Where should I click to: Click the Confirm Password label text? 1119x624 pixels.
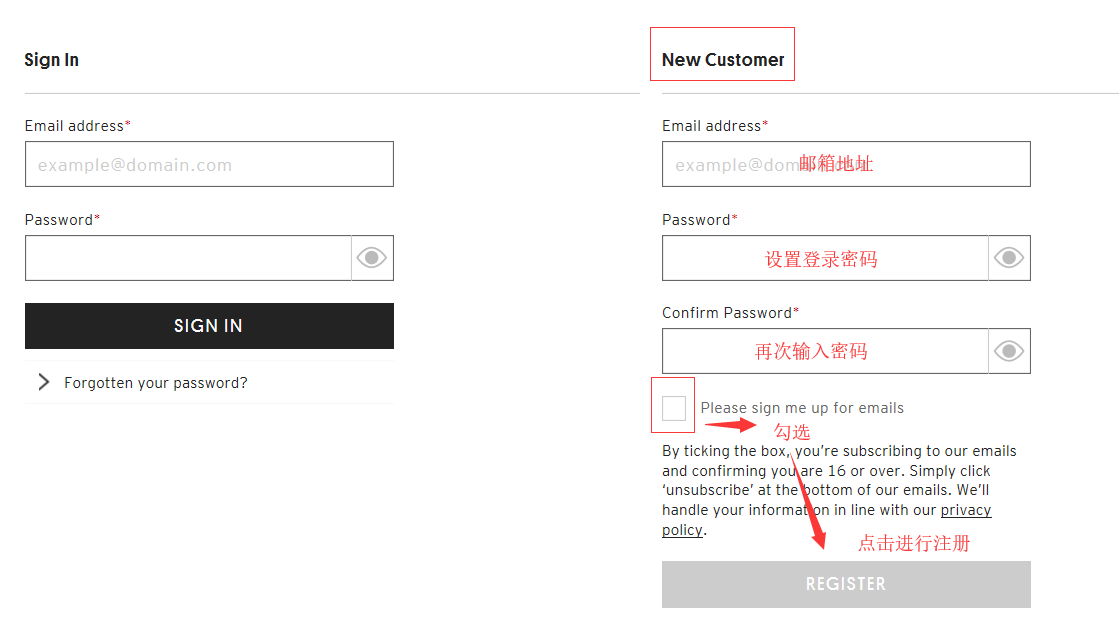pyautogui.click(x=727, y=313)
